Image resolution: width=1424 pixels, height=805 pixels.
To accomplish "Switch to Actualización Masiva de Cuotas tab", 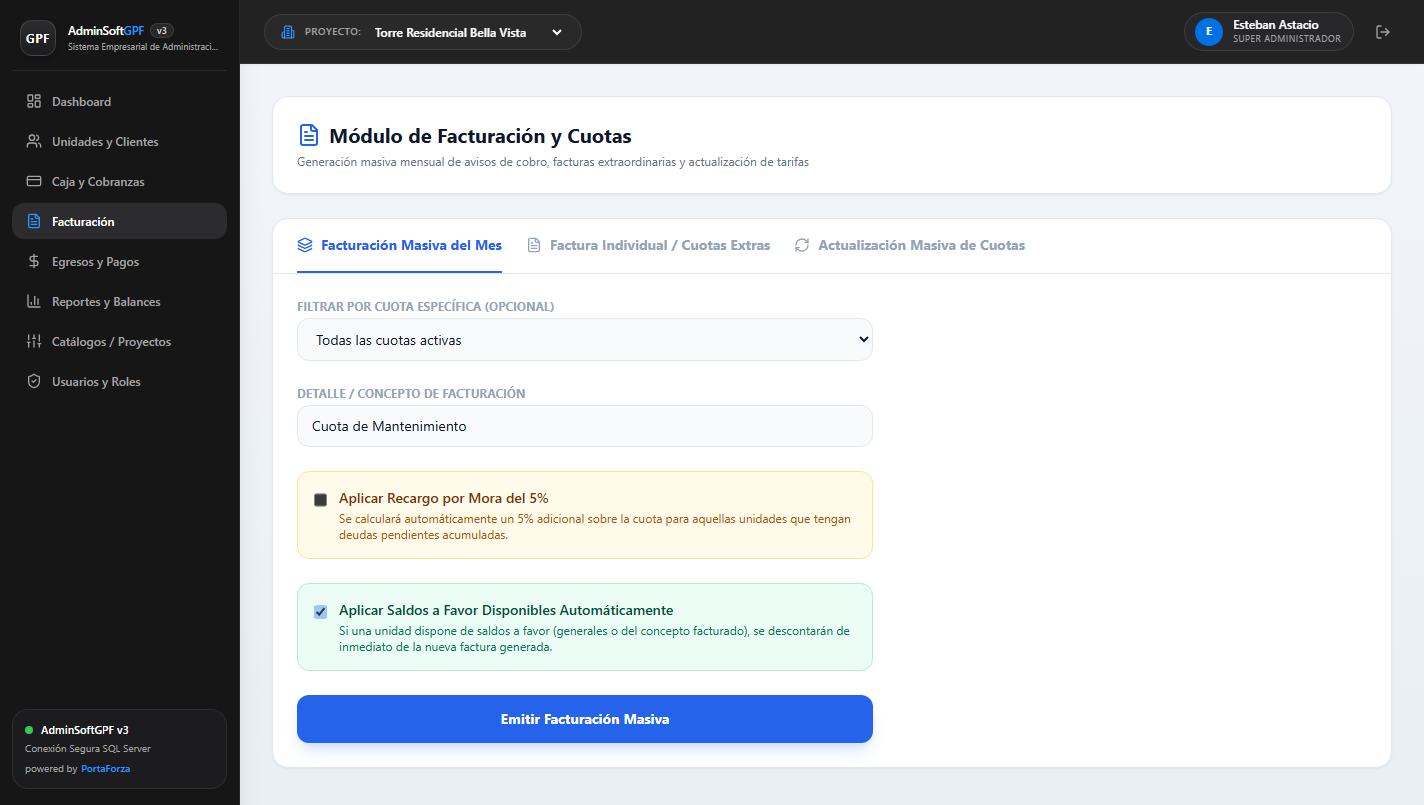I will coord(909,245).
